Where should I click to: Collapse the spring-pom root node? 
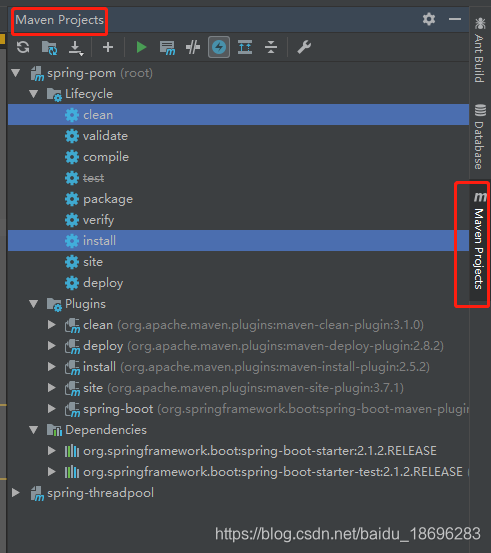pos(16,73)
